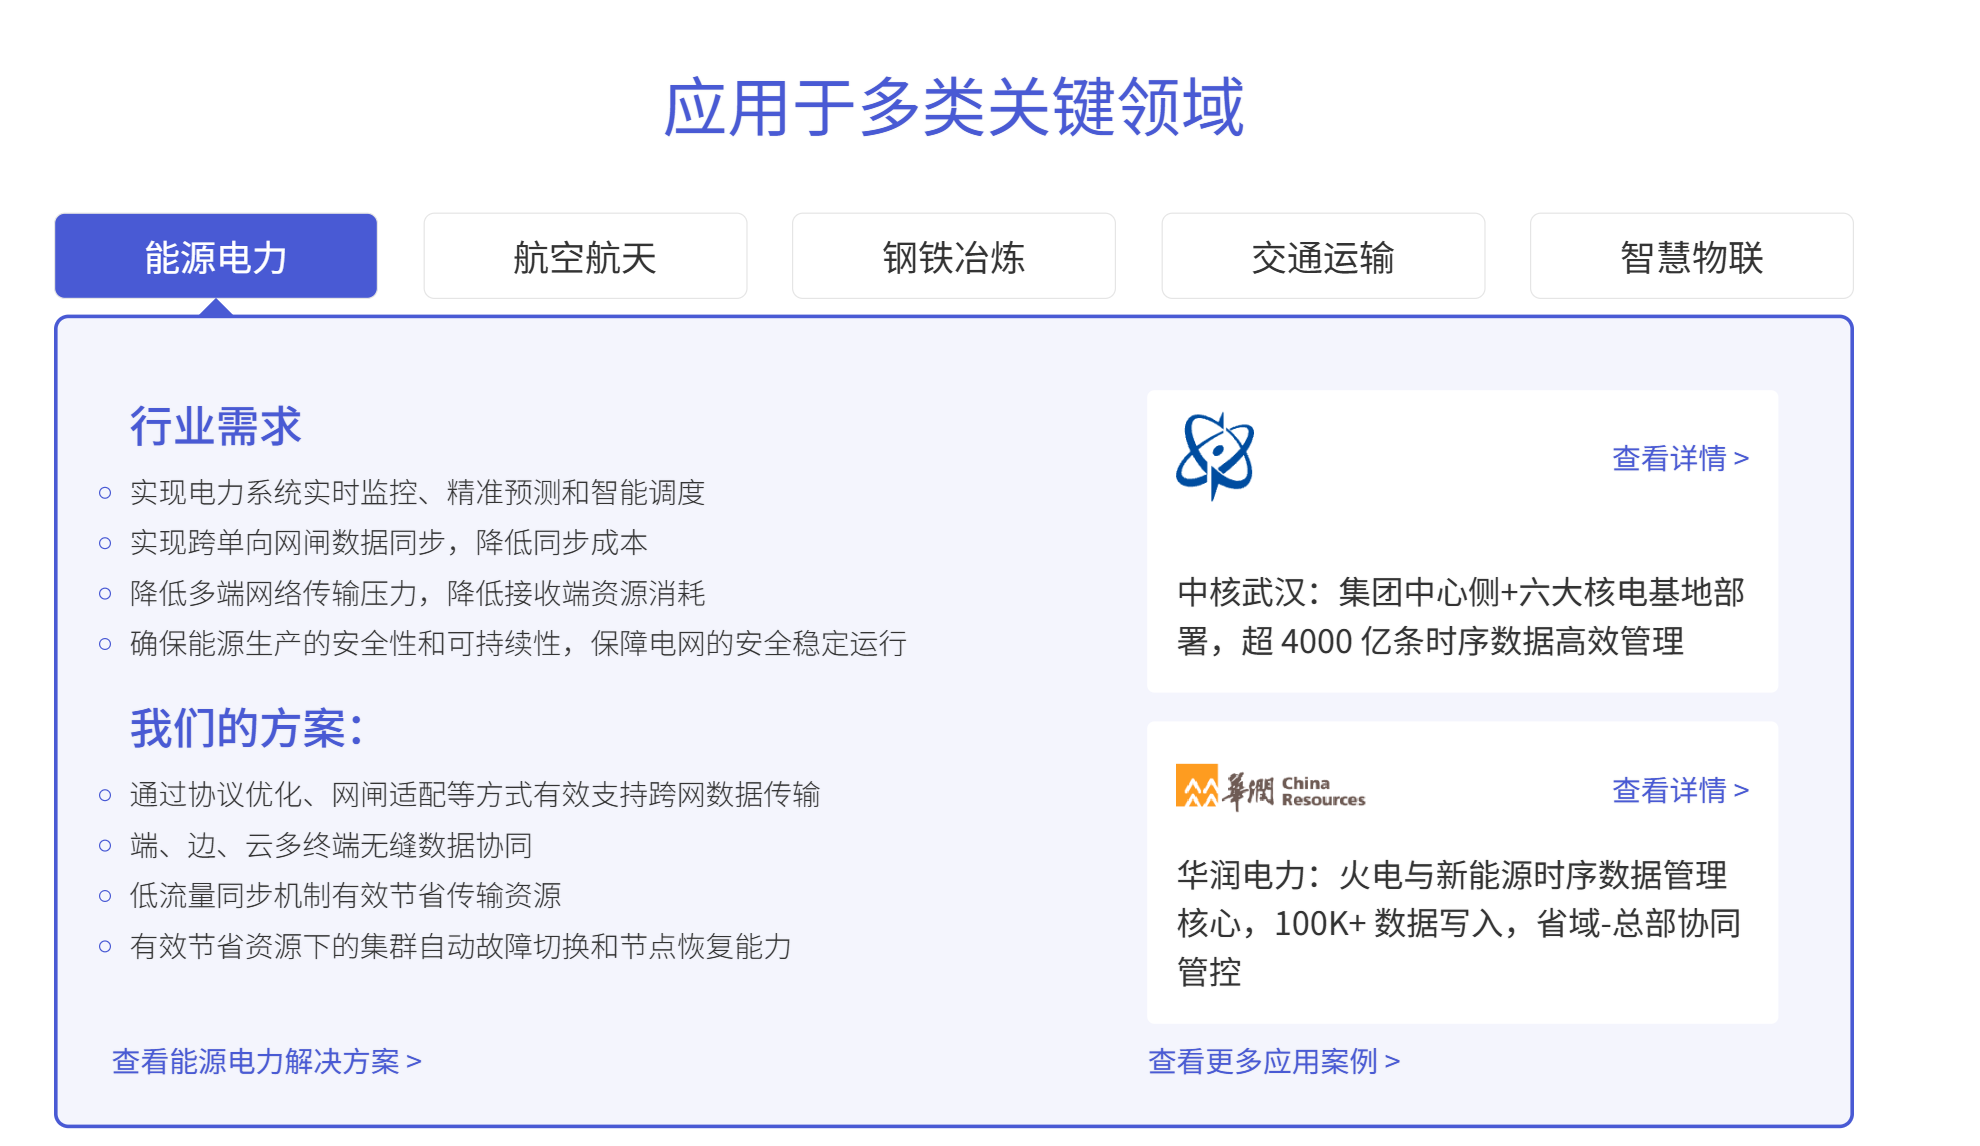Click bullet item 实现电力系统实时监控
Screen dimensions: 1980x1146
[x=417, y=492]
